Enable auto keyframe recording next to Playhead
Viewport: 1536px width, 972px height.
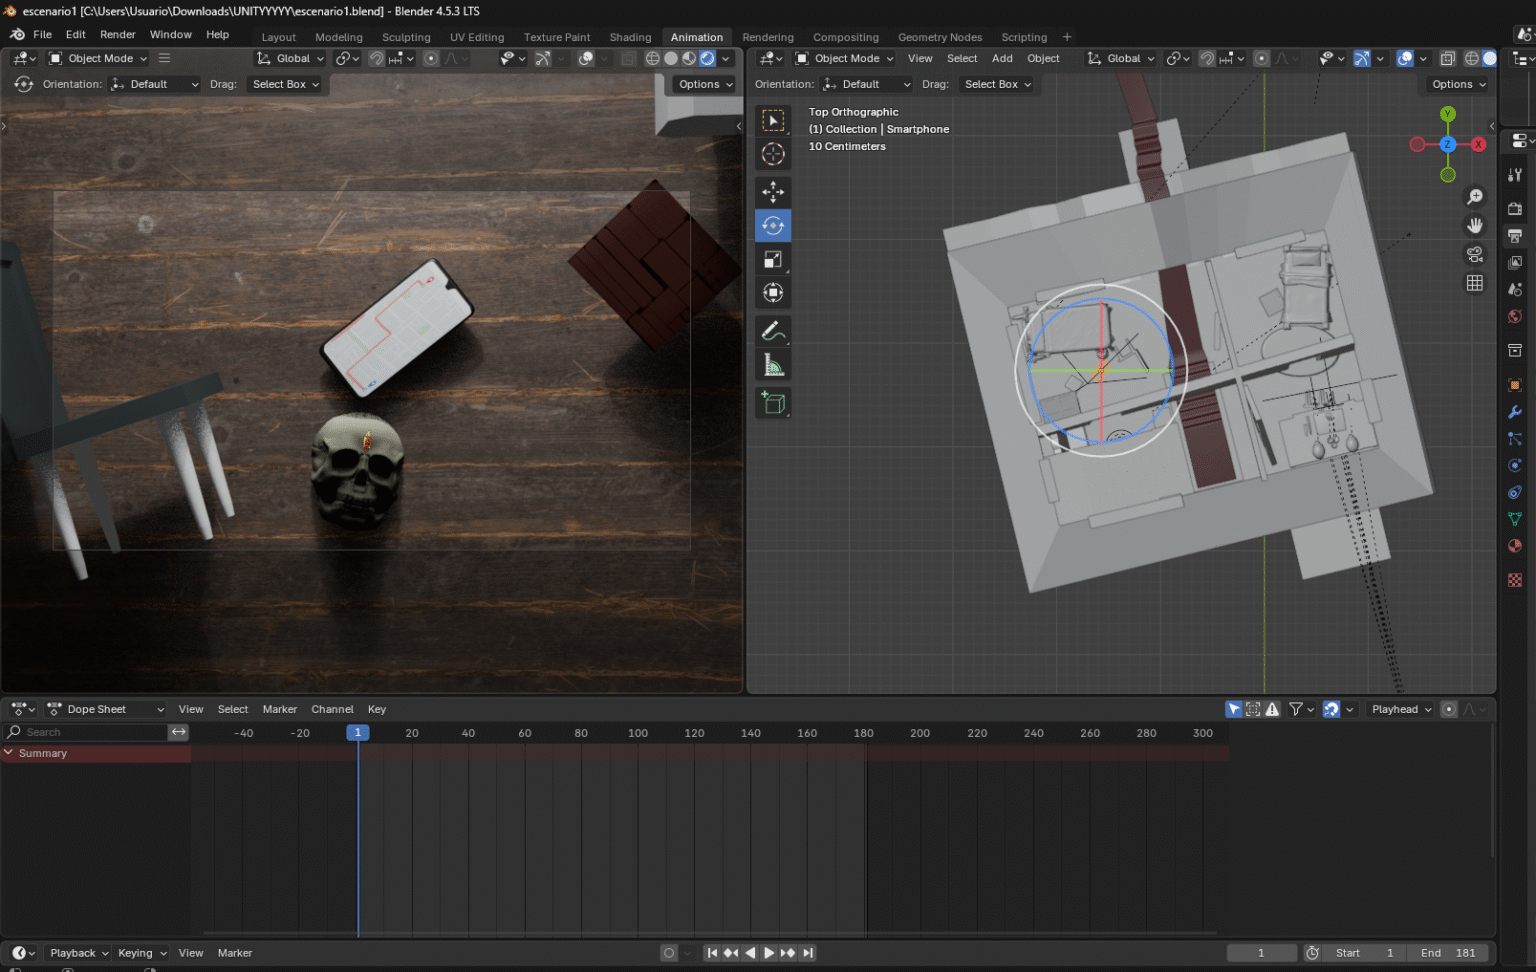pos(1450,709)
